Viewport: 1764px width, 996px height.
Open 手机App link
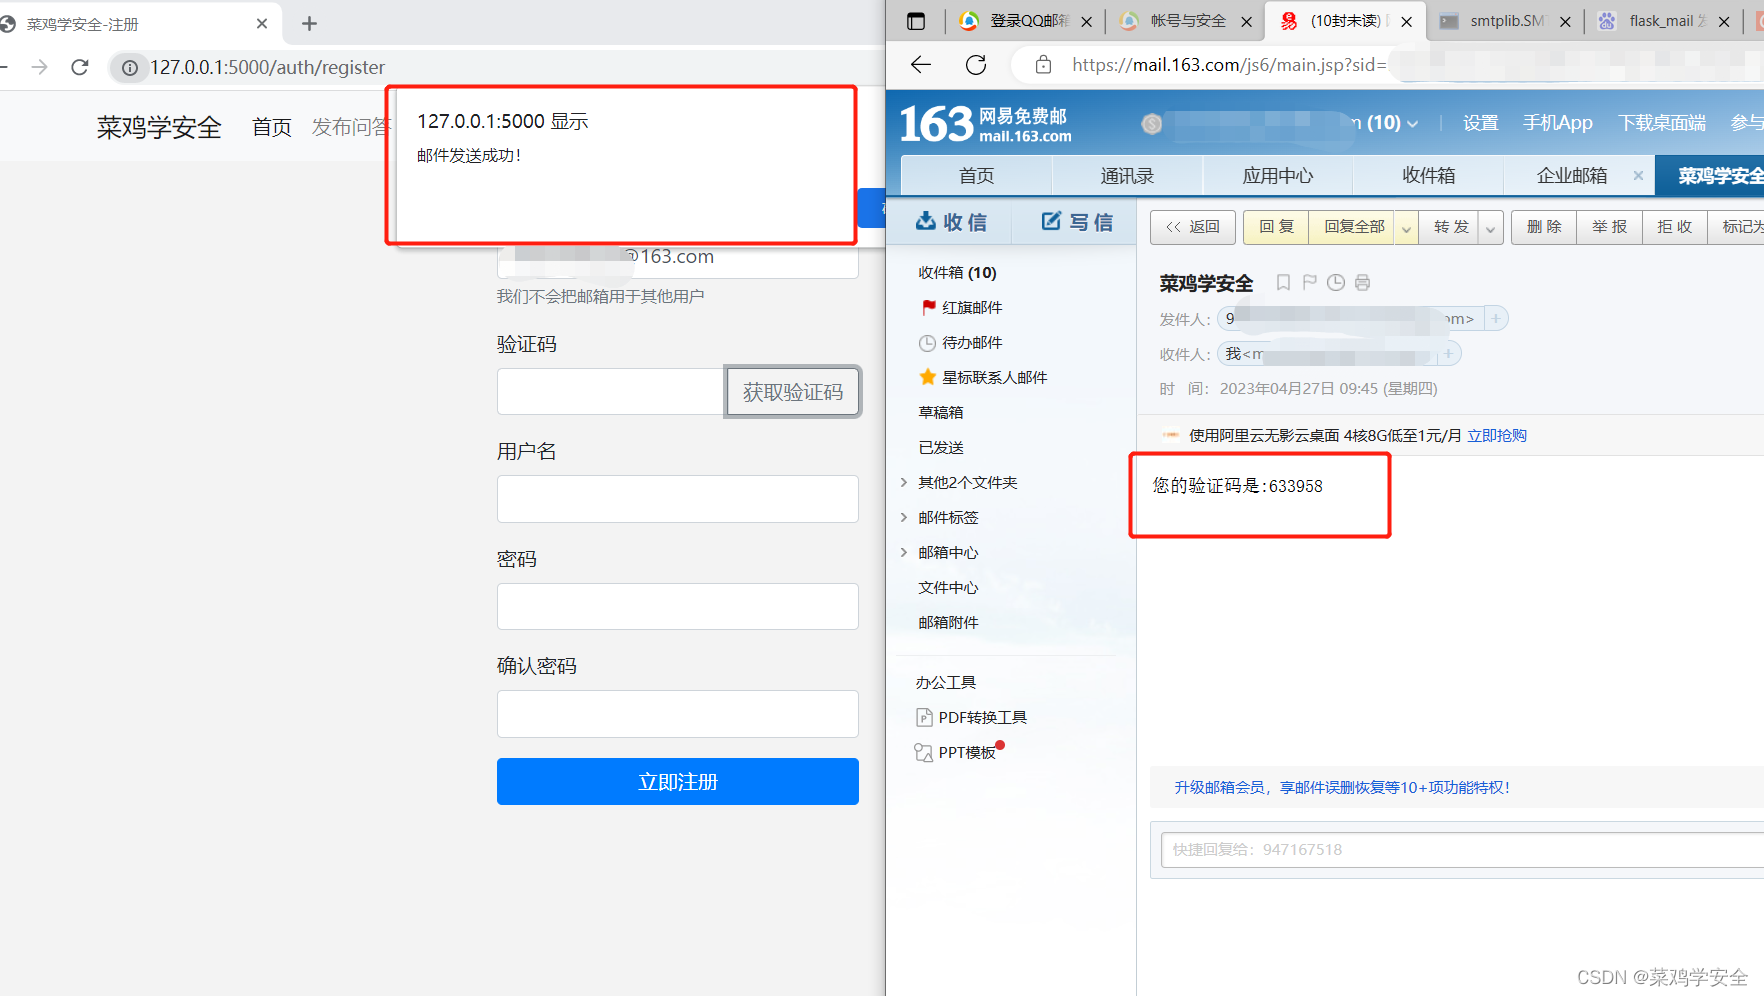[x=1557, y=123]
